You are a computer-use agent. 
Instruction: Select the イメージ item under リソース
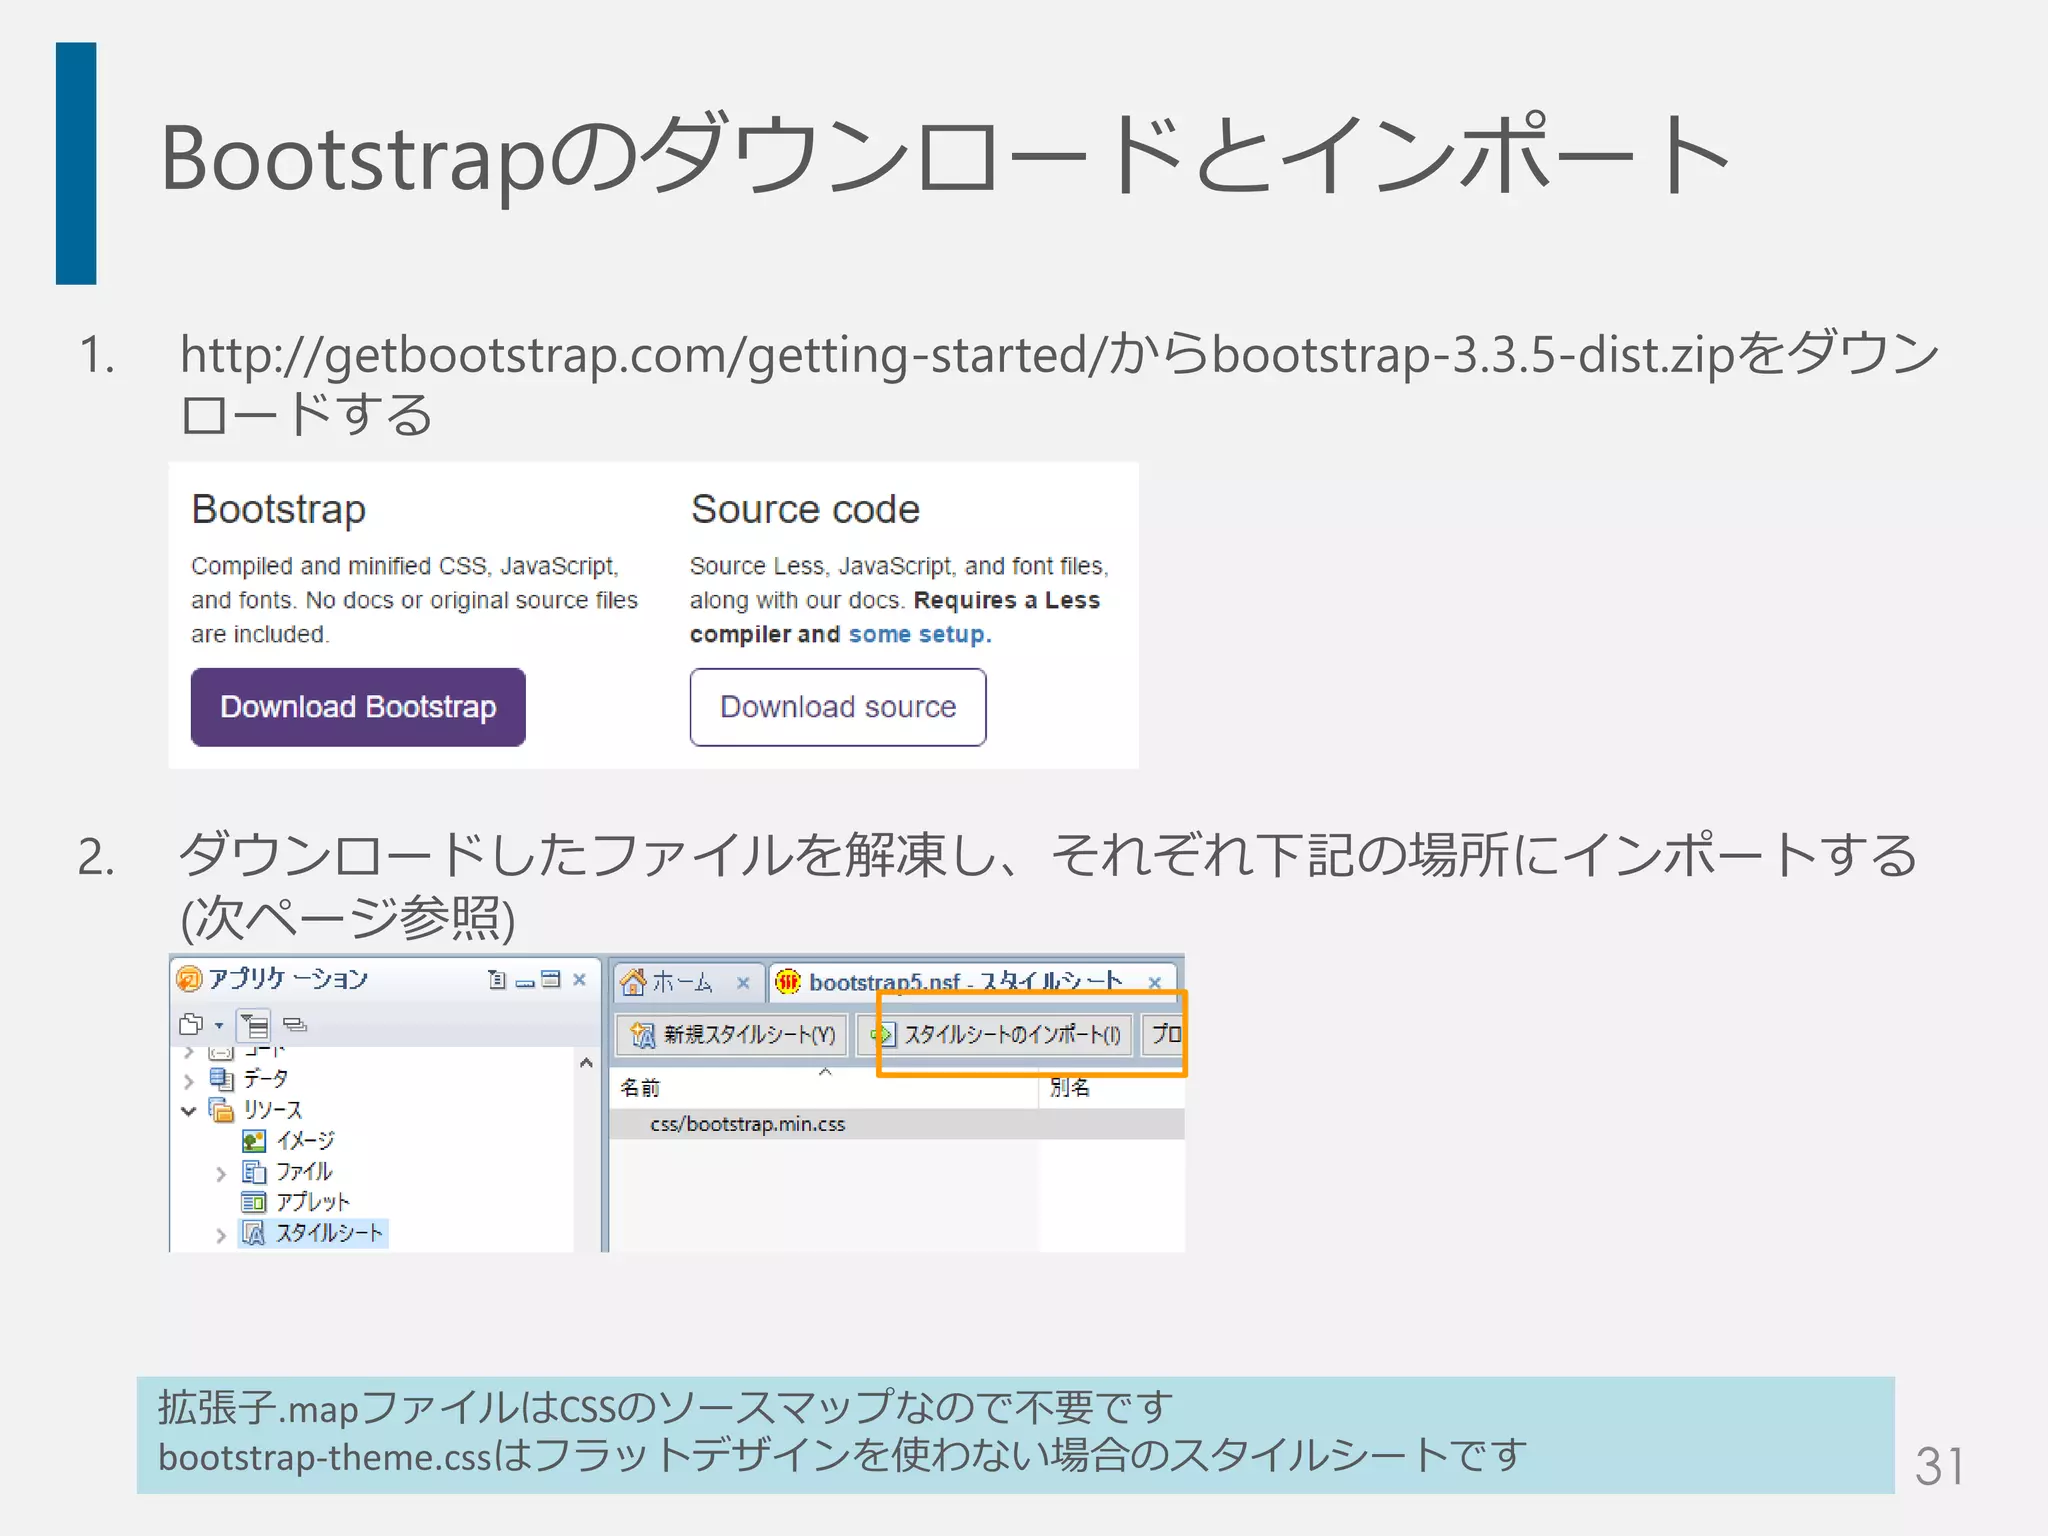[x=305, y=1141]
